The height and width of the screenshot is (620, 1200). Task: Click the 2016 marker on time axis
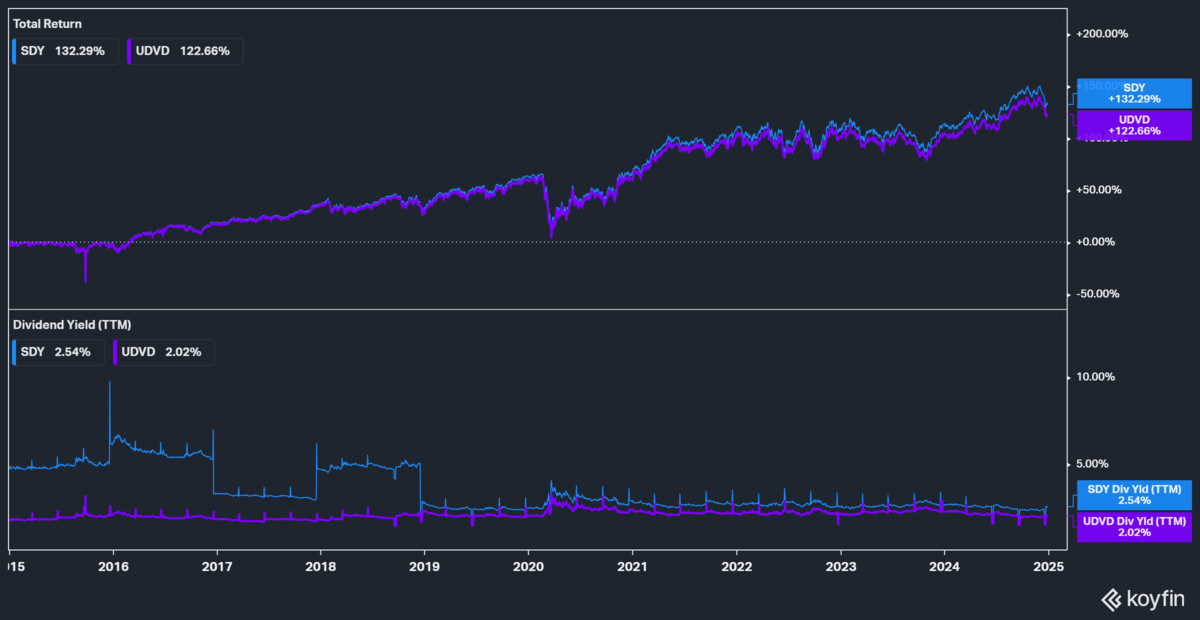[x=112, y=564]
